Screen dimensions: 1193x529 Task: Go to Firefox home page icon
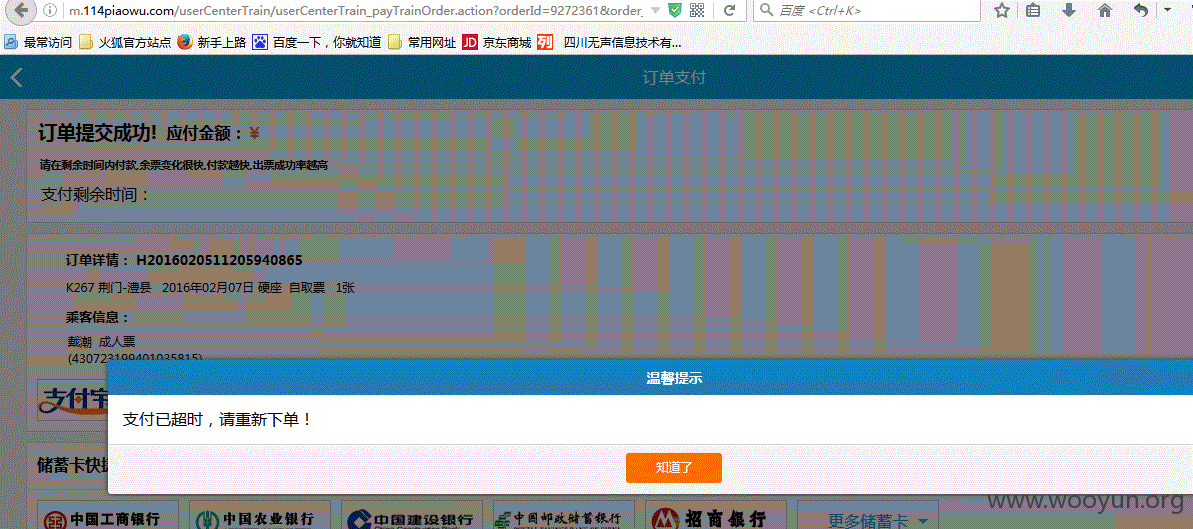[x=1105, y=11]
